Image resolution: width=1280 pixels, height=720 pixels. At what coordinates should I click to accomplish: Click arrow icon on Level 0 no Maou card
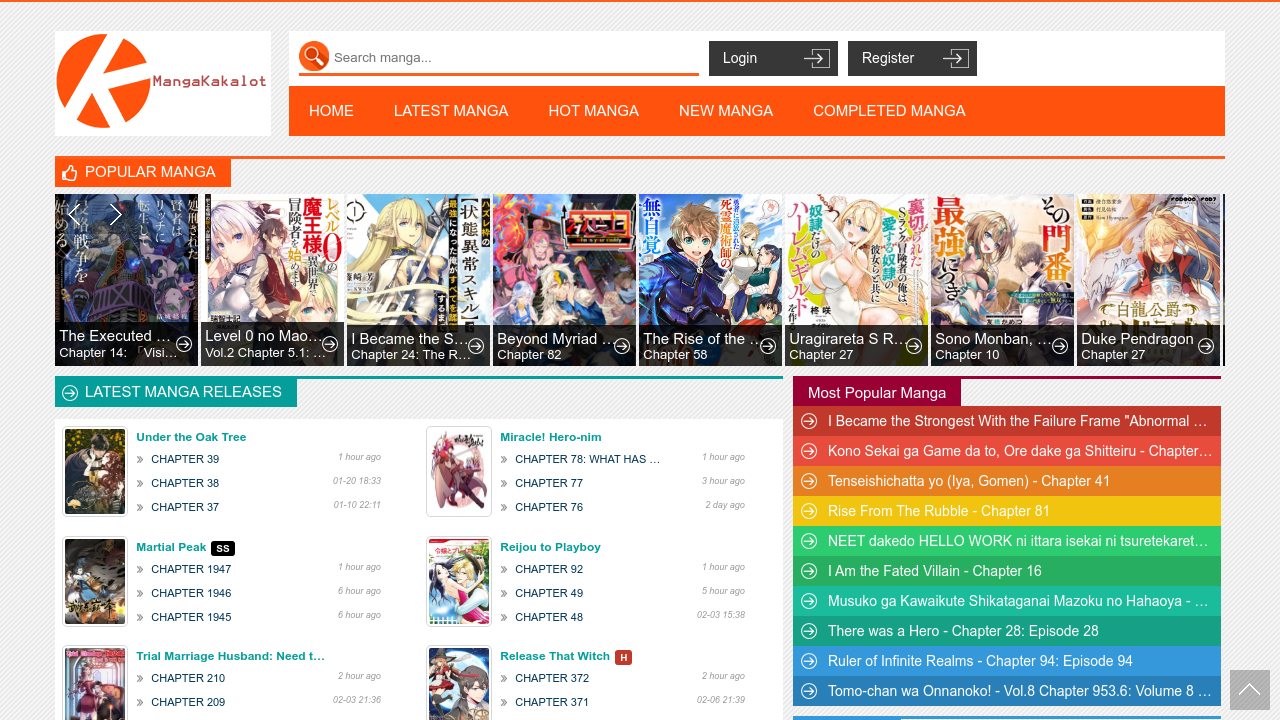click(x=330, y=344)
